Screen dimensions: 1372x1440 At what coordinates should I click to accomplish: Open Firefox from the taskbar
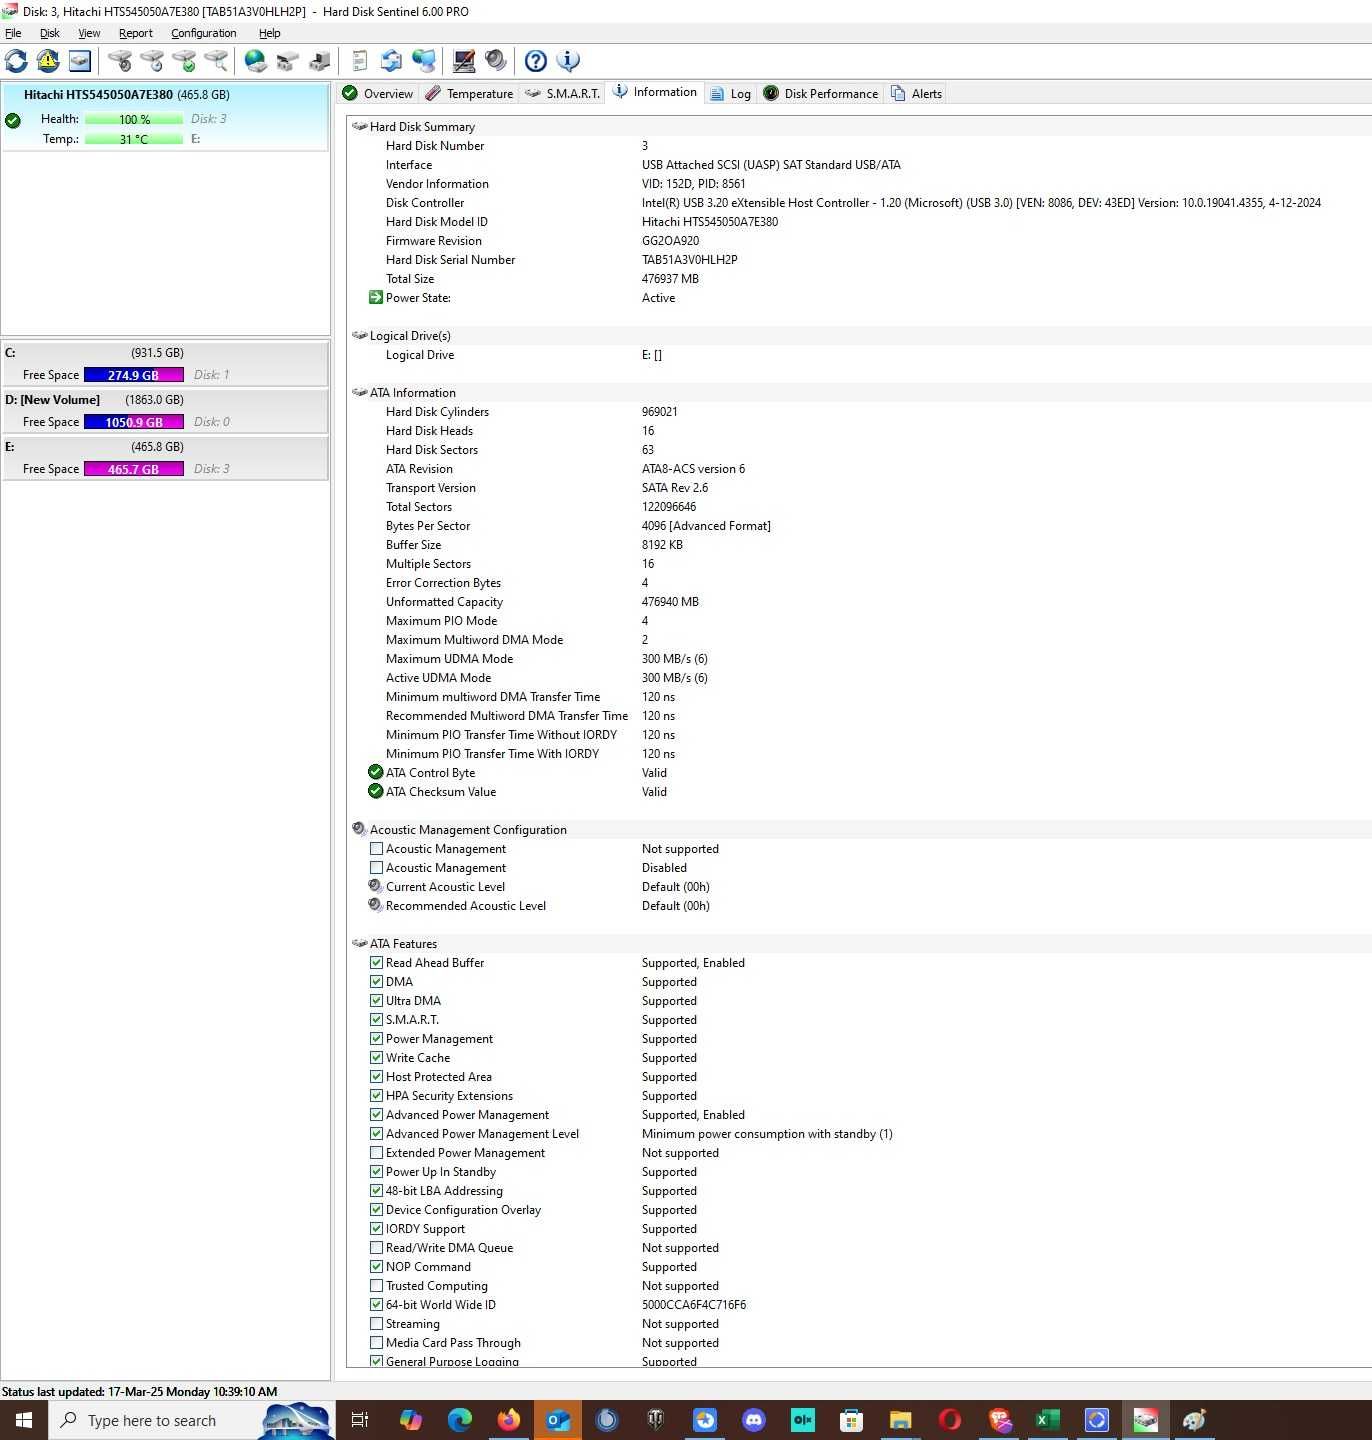click(509, 1420)
